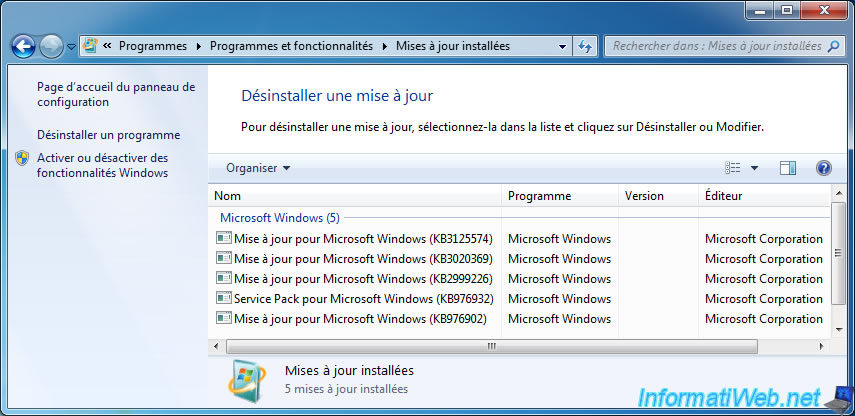Open the Organiser menu
The width and height of the screenshot is (855, 416).
click(258, 168)
